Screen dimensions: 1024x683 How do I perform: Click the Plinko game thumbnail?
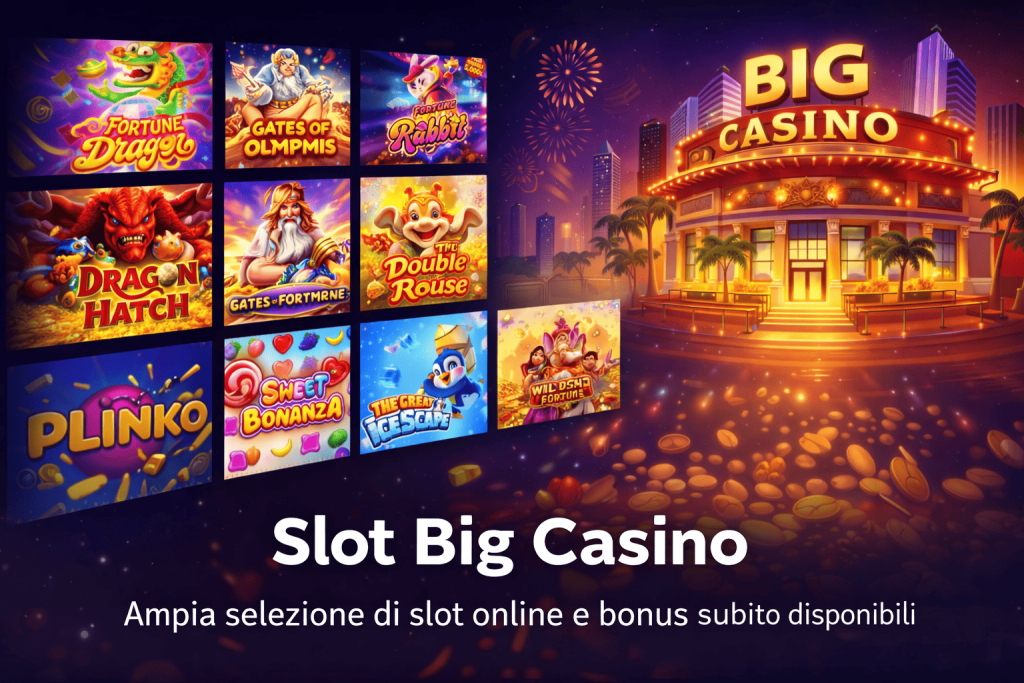pos(110,431)
